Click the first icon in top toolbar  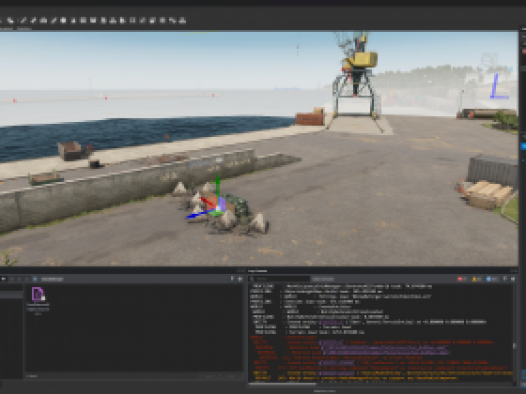click(x=11, y=20)
